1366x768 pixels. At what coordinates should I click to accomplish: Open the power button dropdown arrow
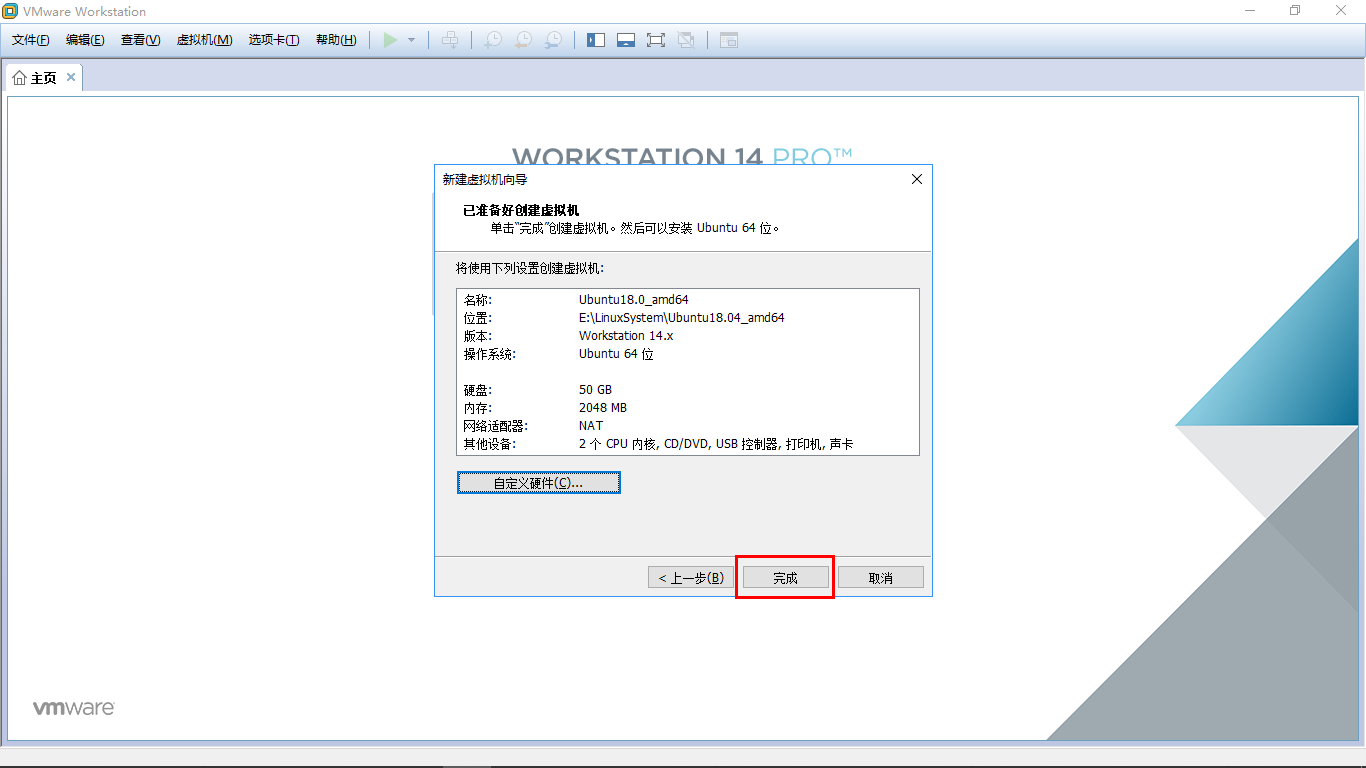pos(409,40)
